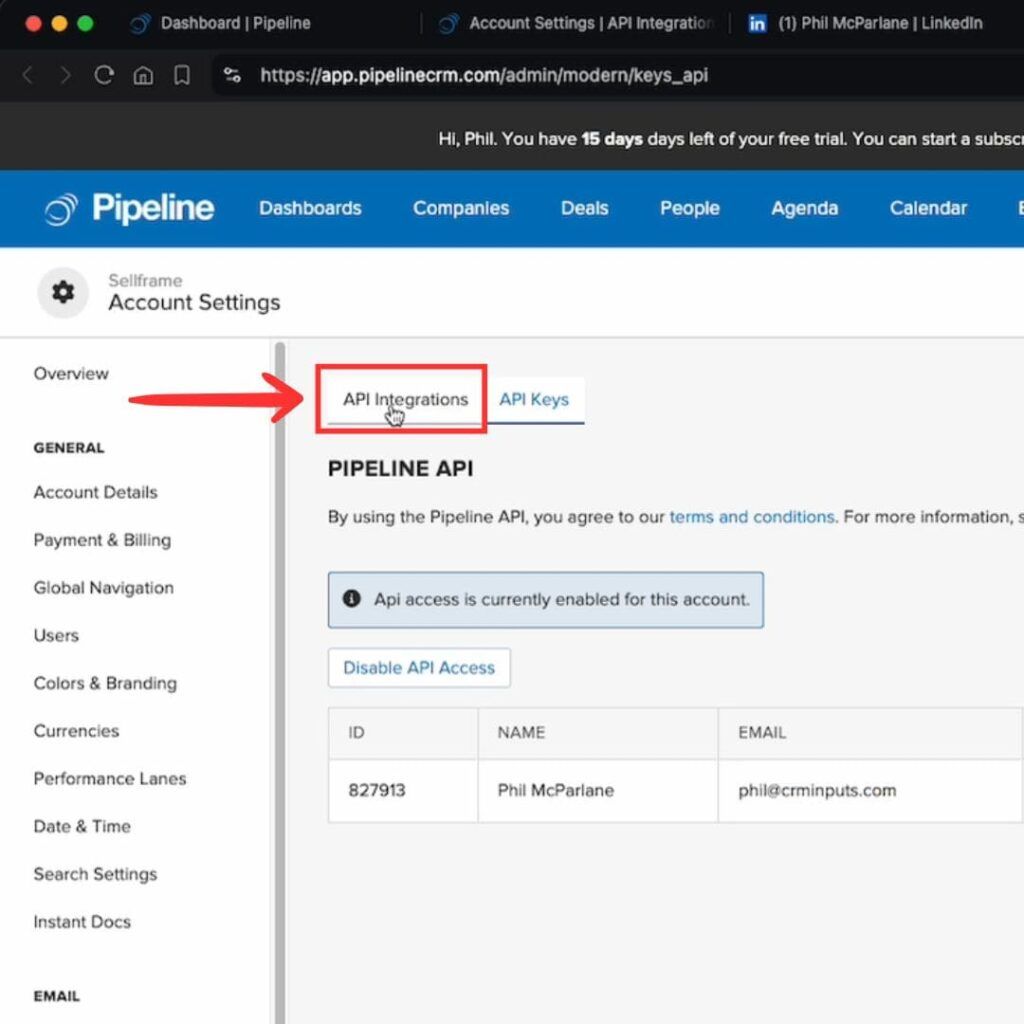This screenshot has height=1024, width=1024.
Task: Click the NAME column header
Action: tap(598, 733)
